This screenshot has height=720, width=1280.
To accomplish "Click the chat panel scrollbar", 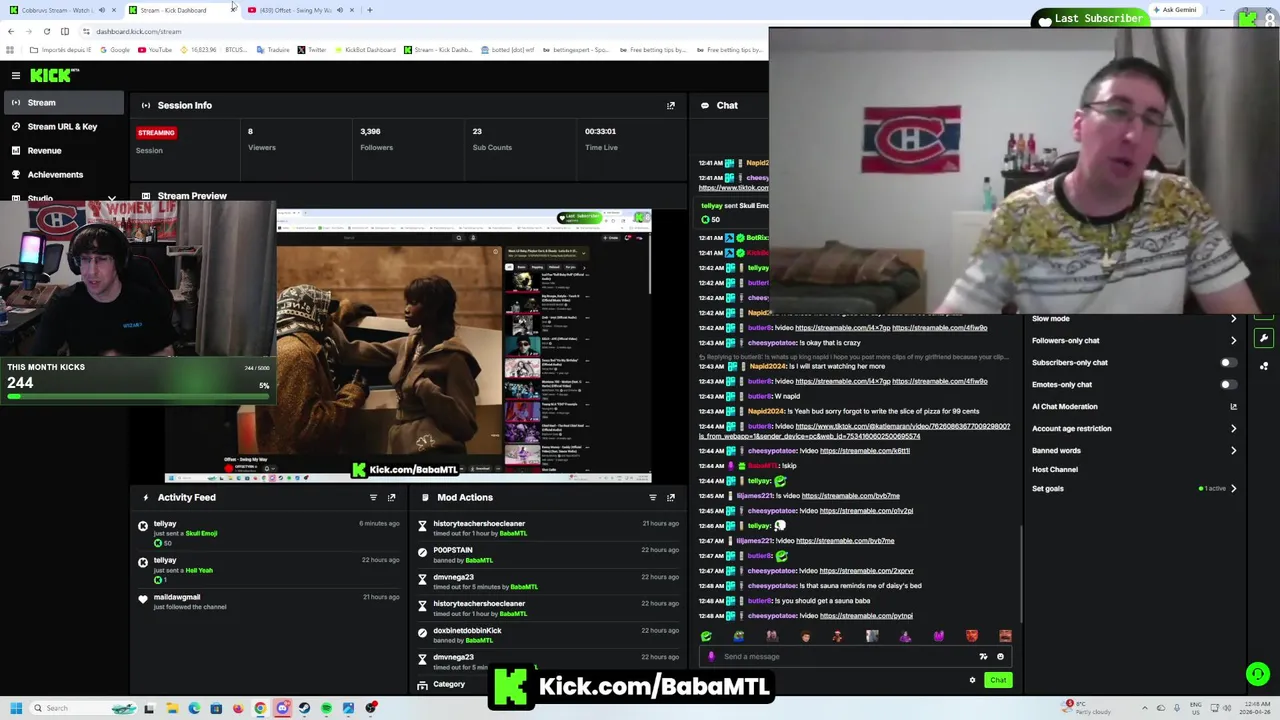I will tap(1020, 572).
